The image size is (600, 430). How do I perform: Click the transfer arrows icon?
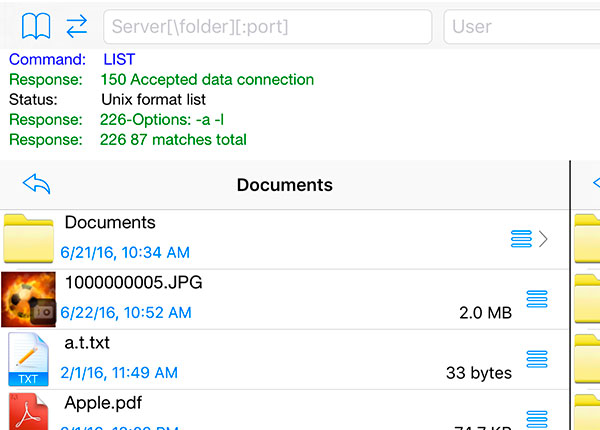pyautogui.click(x=76, y=26)
